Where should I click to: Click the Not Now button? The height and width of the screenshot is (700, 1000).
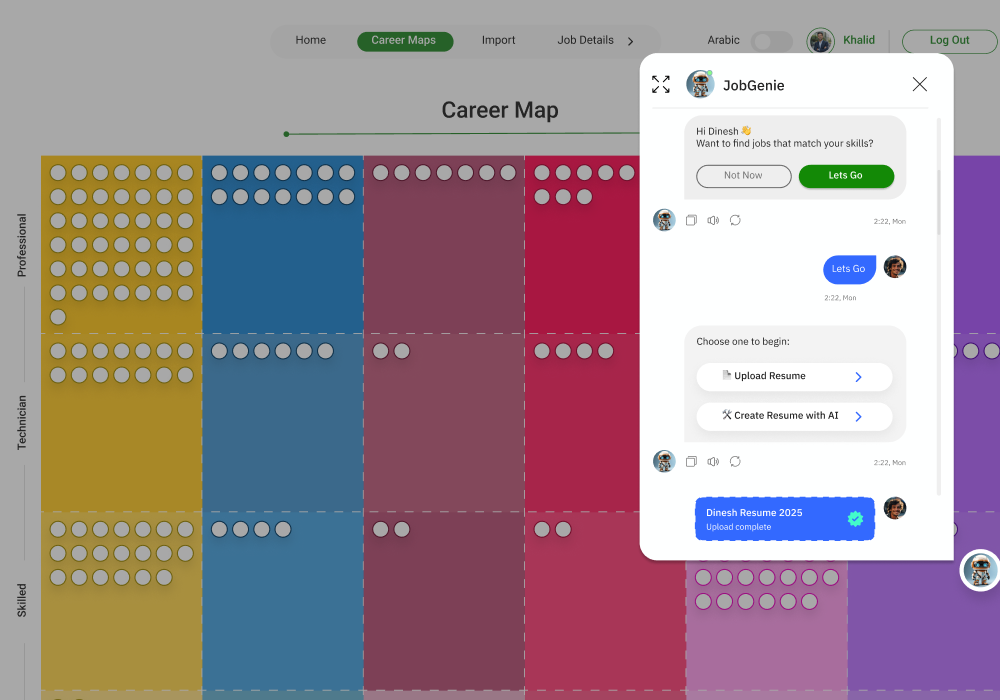point(743,176)
